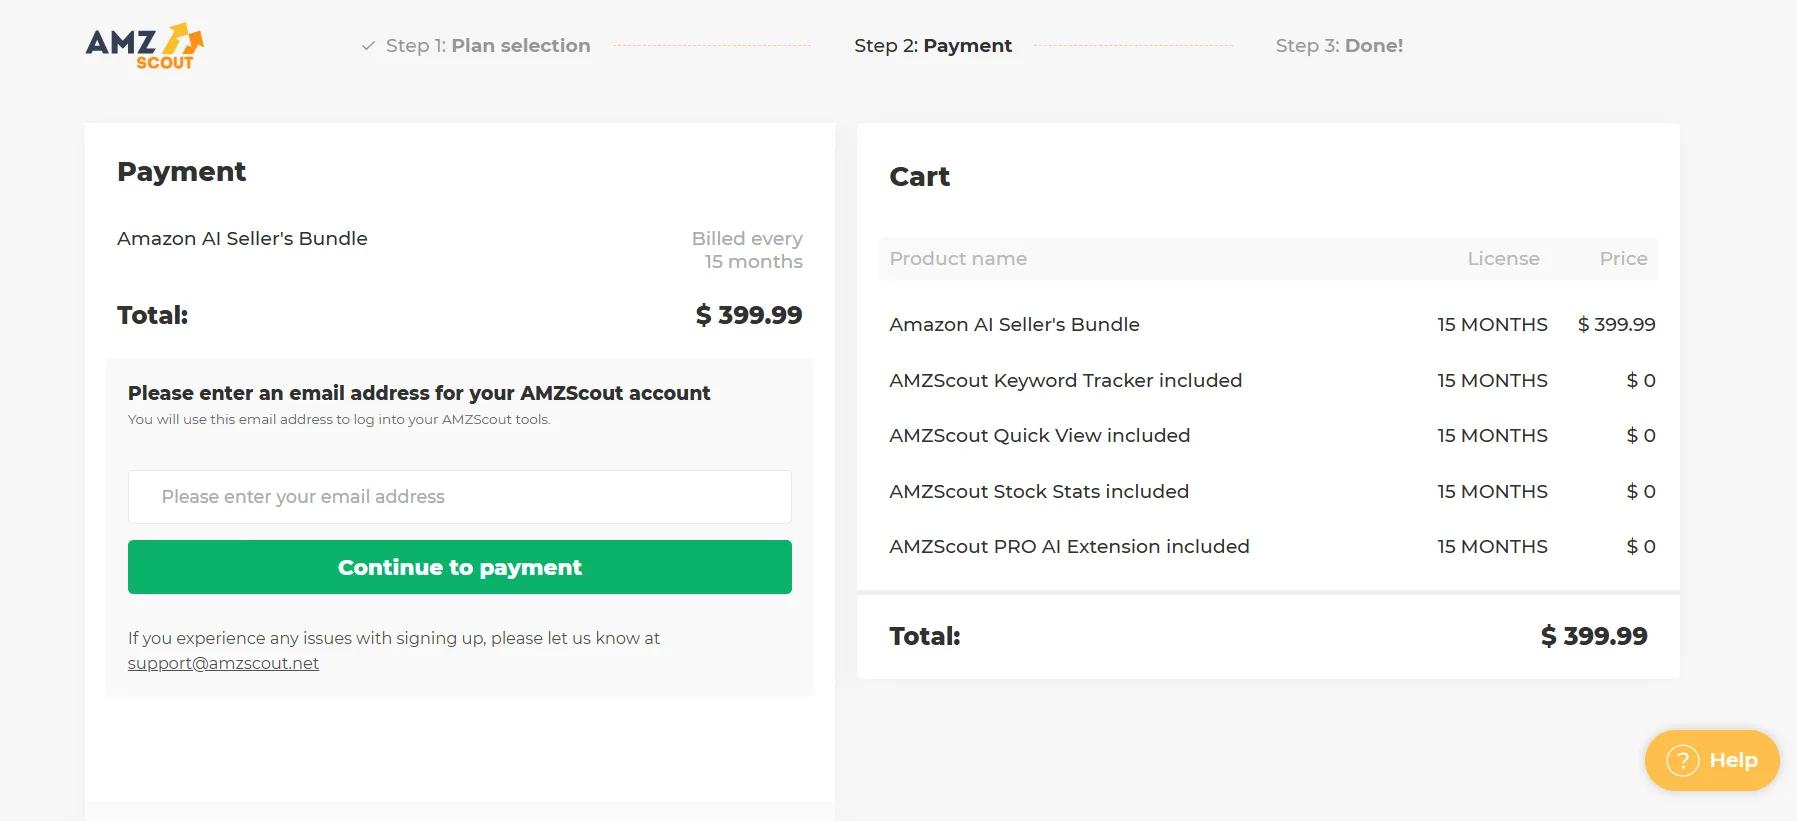Click 'You will use this email address' note
1797x821 pixels.
click(339, 420)
